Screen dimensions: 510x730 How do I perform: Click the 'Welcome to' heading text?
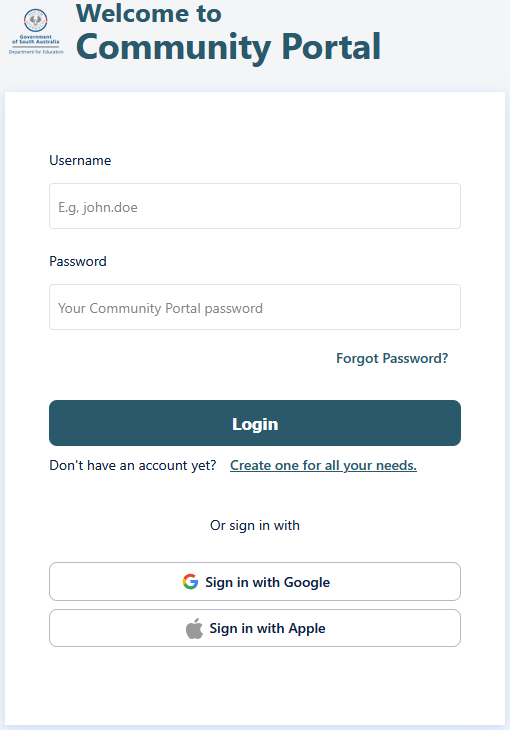tap(149, 13)
